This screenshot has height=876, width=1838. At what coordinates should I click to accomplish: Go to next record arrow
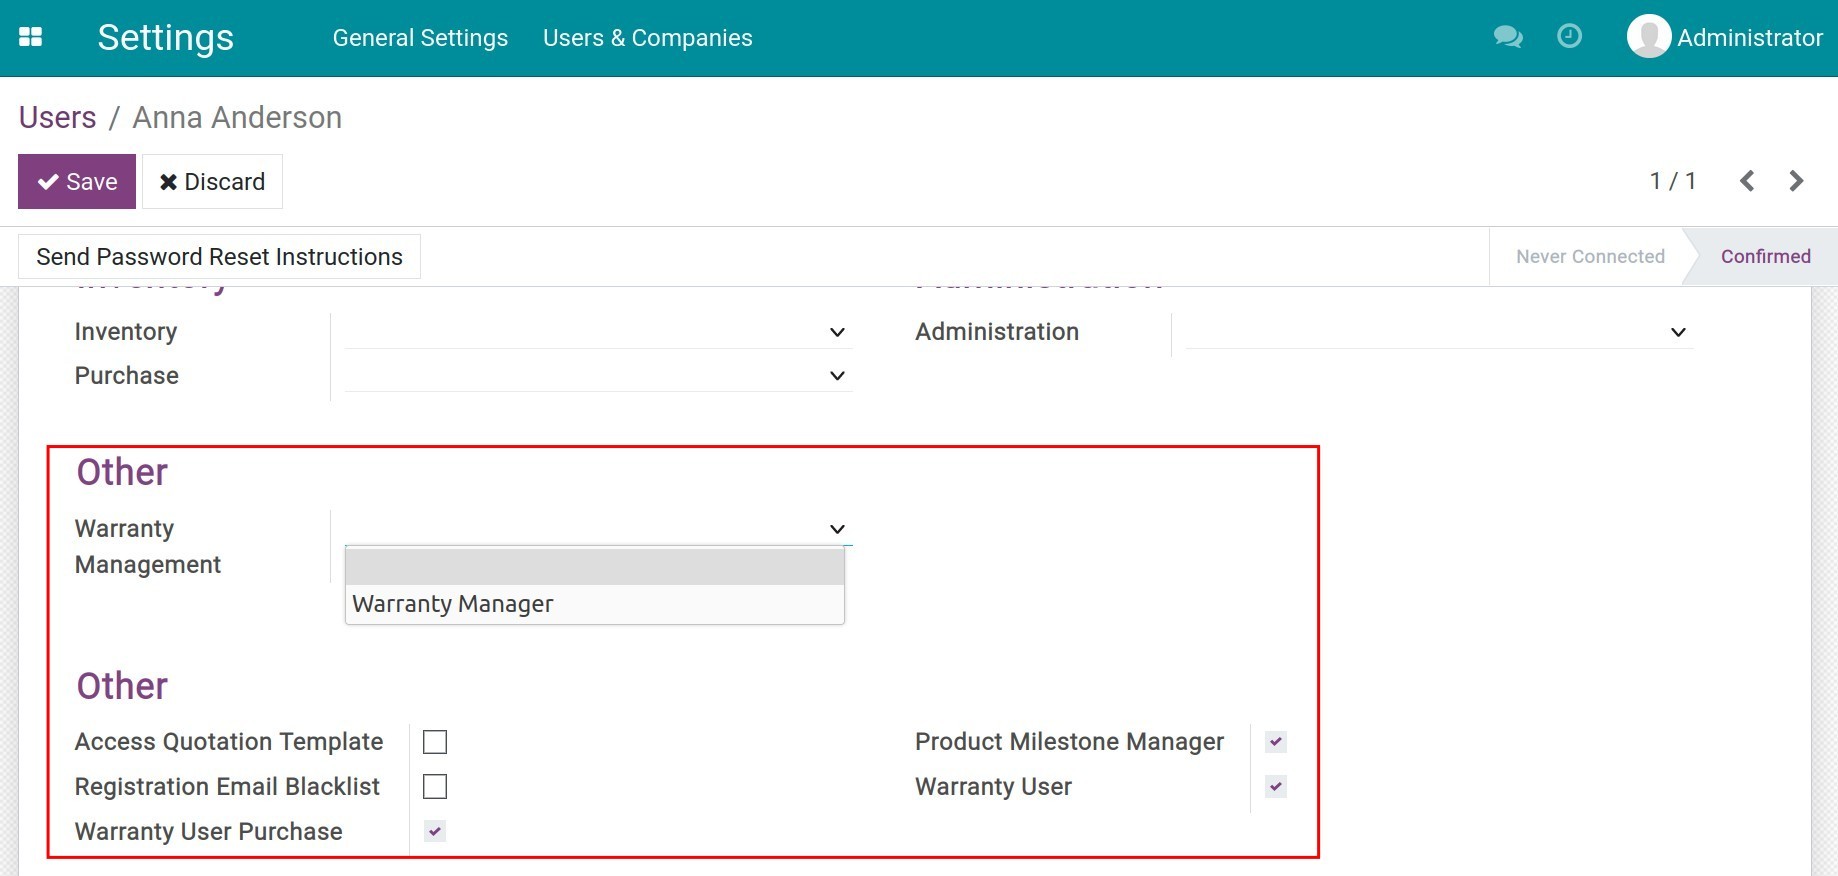coord(1796,181)
